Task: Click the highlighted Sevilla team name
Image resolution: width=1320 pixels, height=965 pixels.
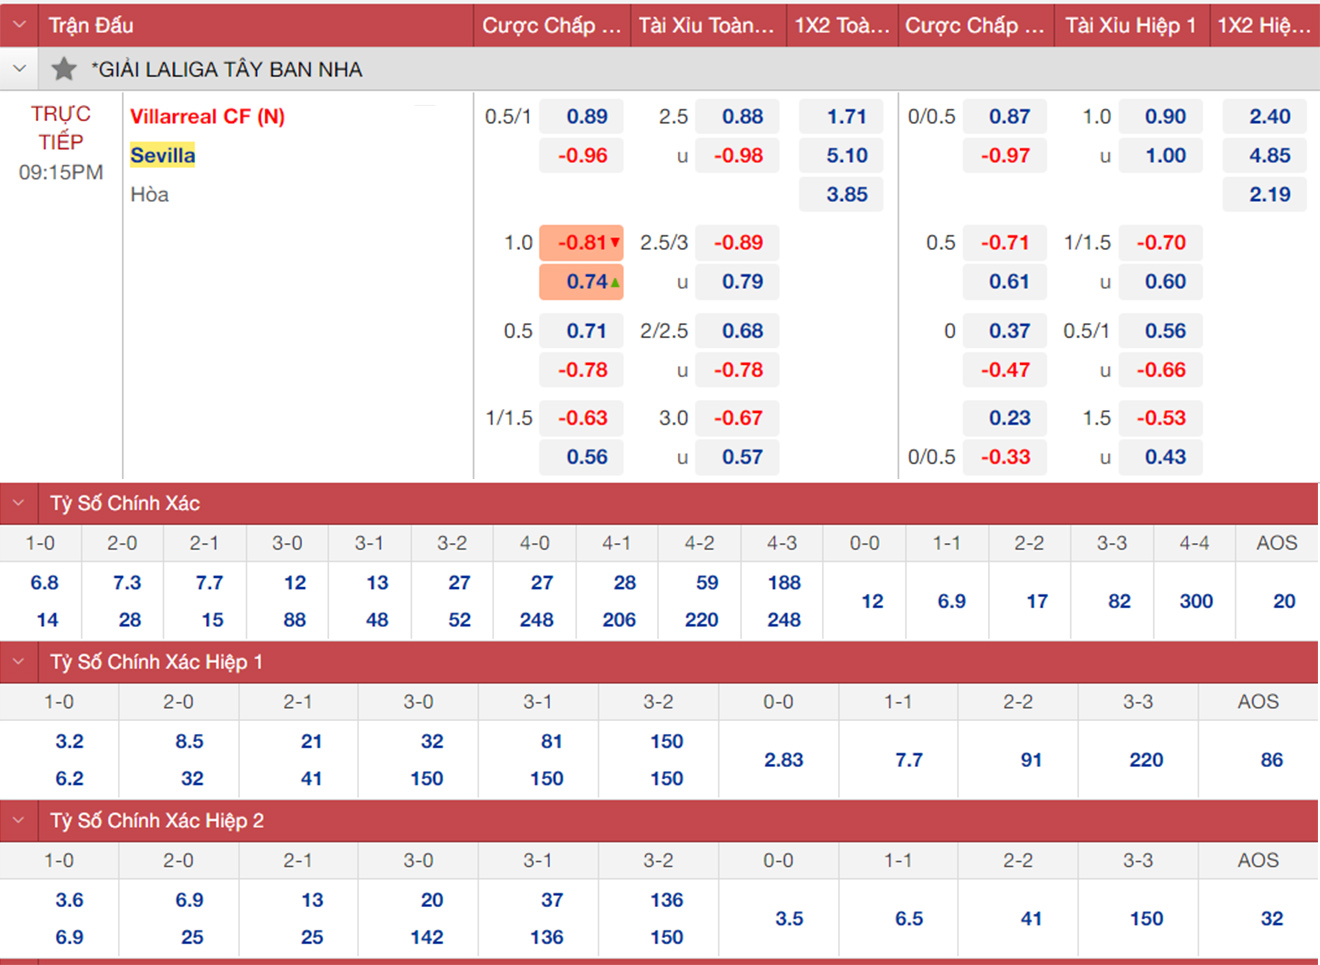Action: tap(162, 155)
